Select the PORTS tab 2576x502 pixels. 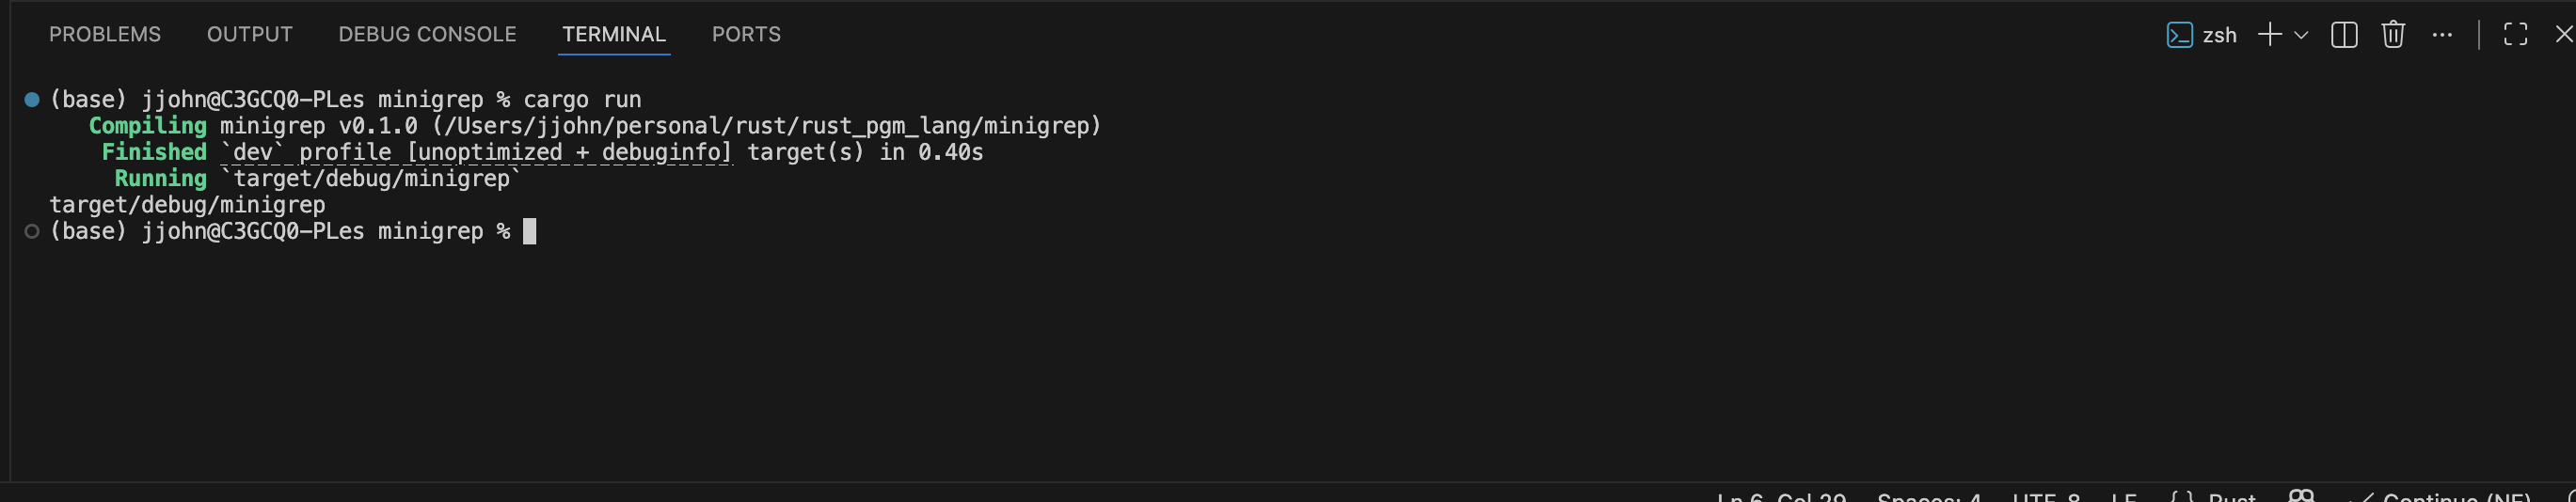click(x=746, y=35)
